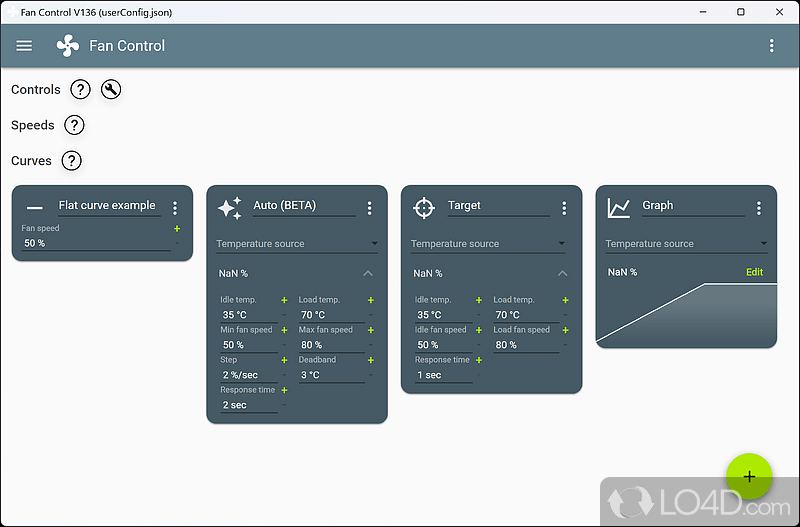
Task: Edit Target card Idle temp. field
Action: click(443, 315)
